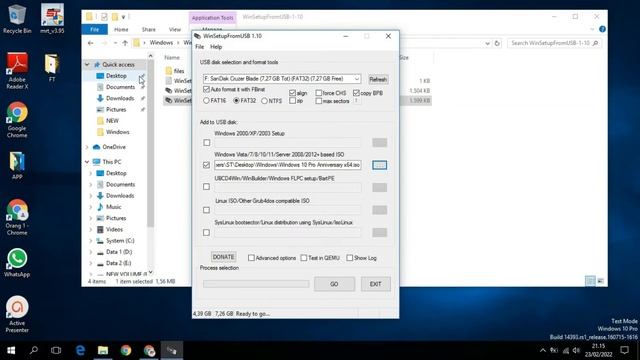Screen dimensions: 640x360
Task: Click the DONATE button
Action: click(x=223, y=257)
